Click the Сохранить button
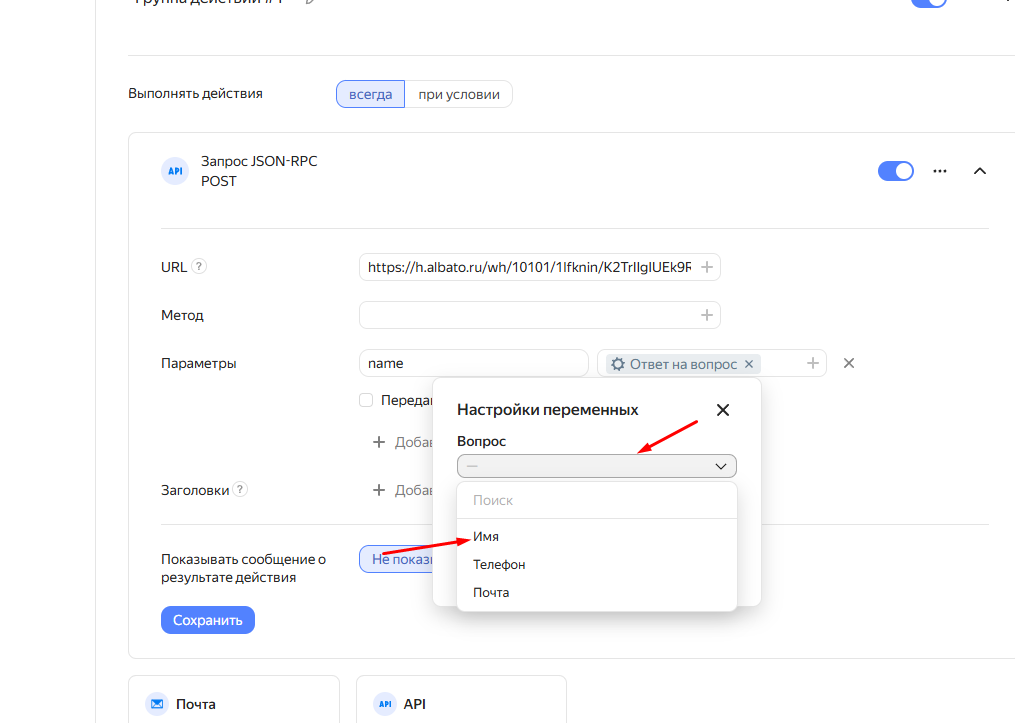This screenshot has height=723, width=1015. click(208, 620)
